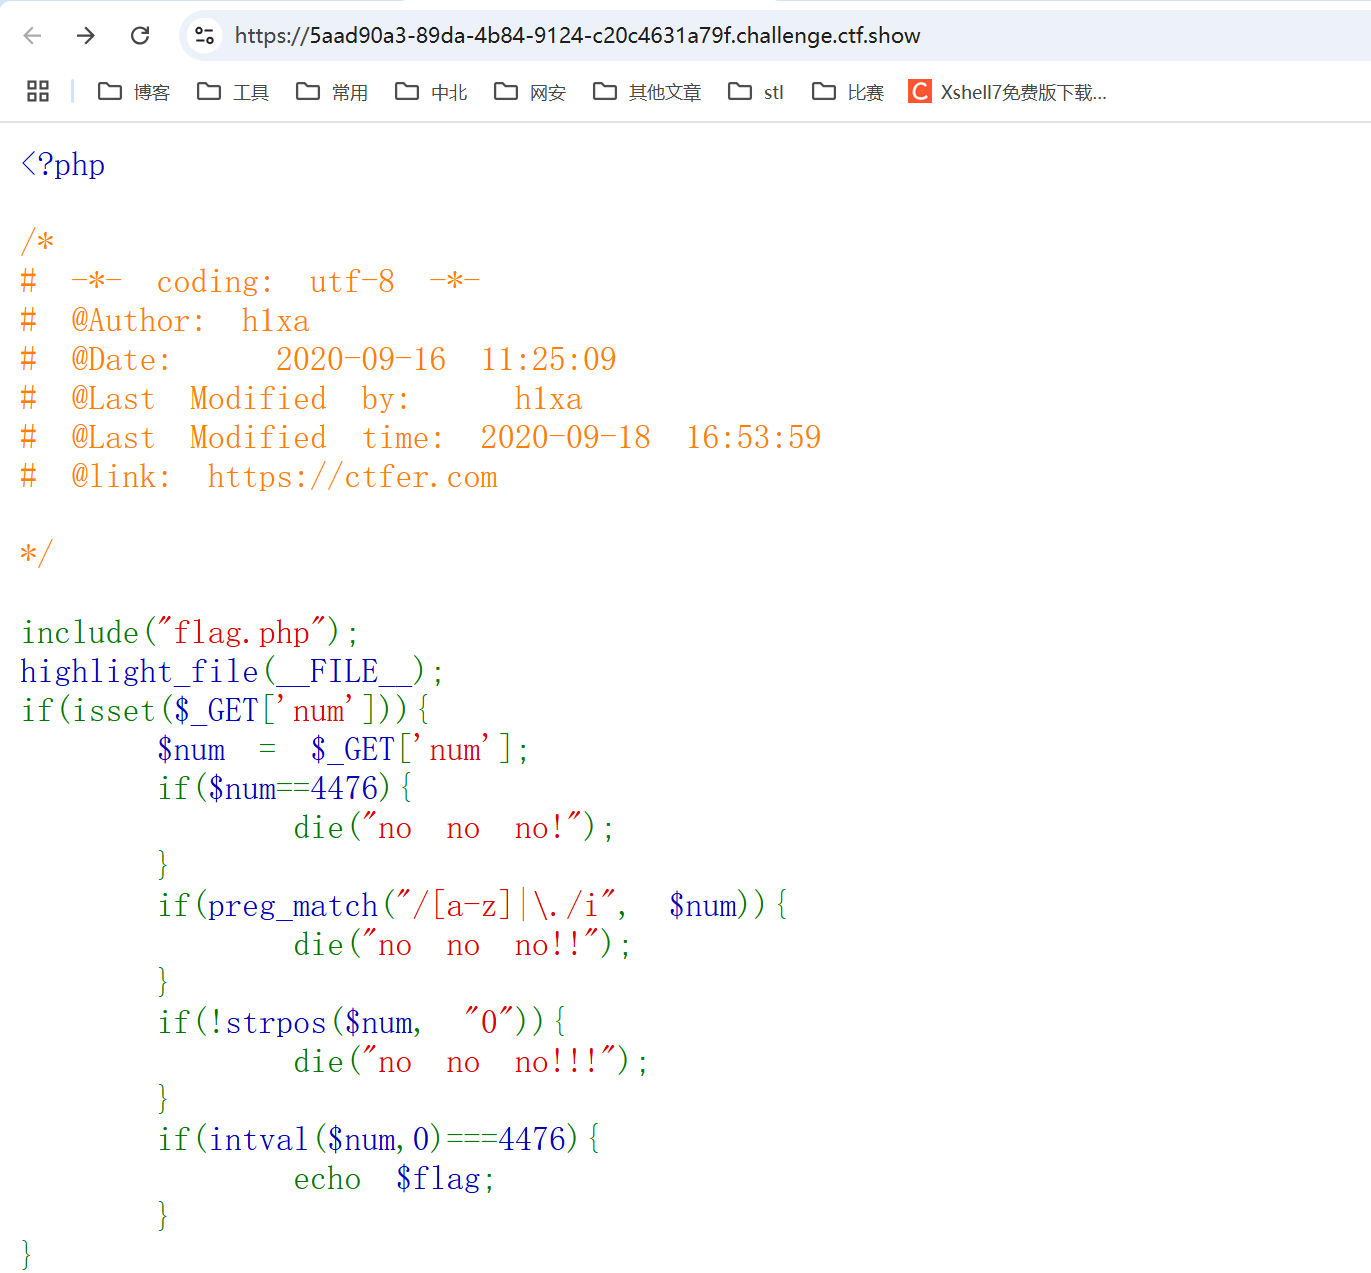Click the highlight_file(__FILE__) line
The image size is (1371, 1273).
coord(232,671)
